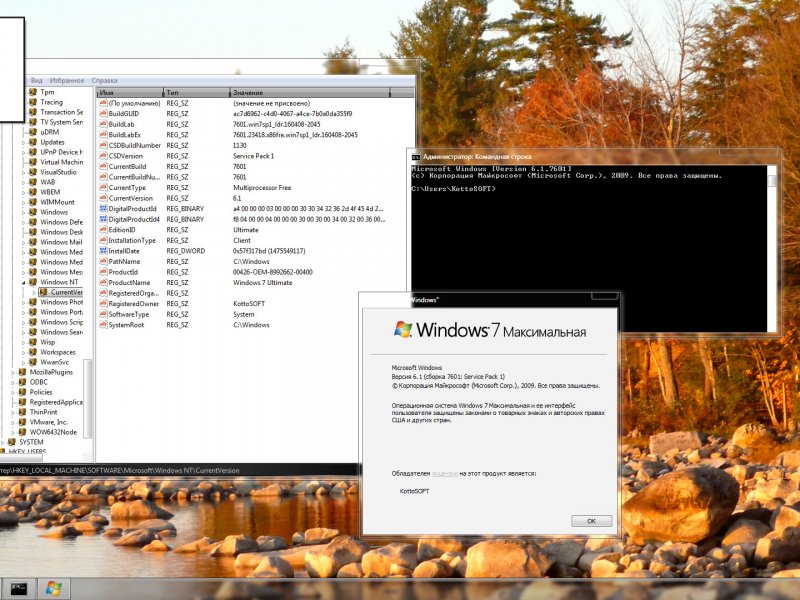Click the registry tree vertical scrollbar
Image resolution: width=800 pixels, height=600 pixels.
tap(87, 398)
